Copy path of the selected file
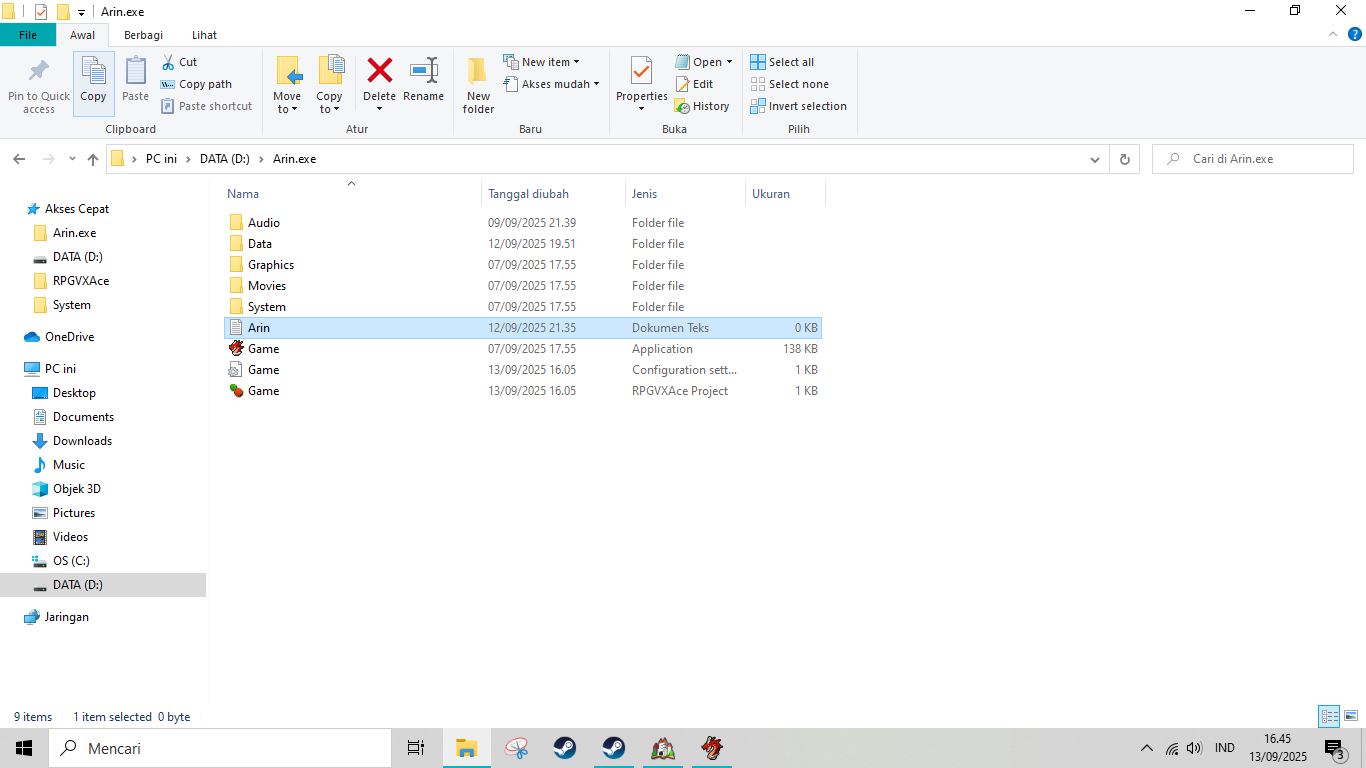 [x=196, y=84]
